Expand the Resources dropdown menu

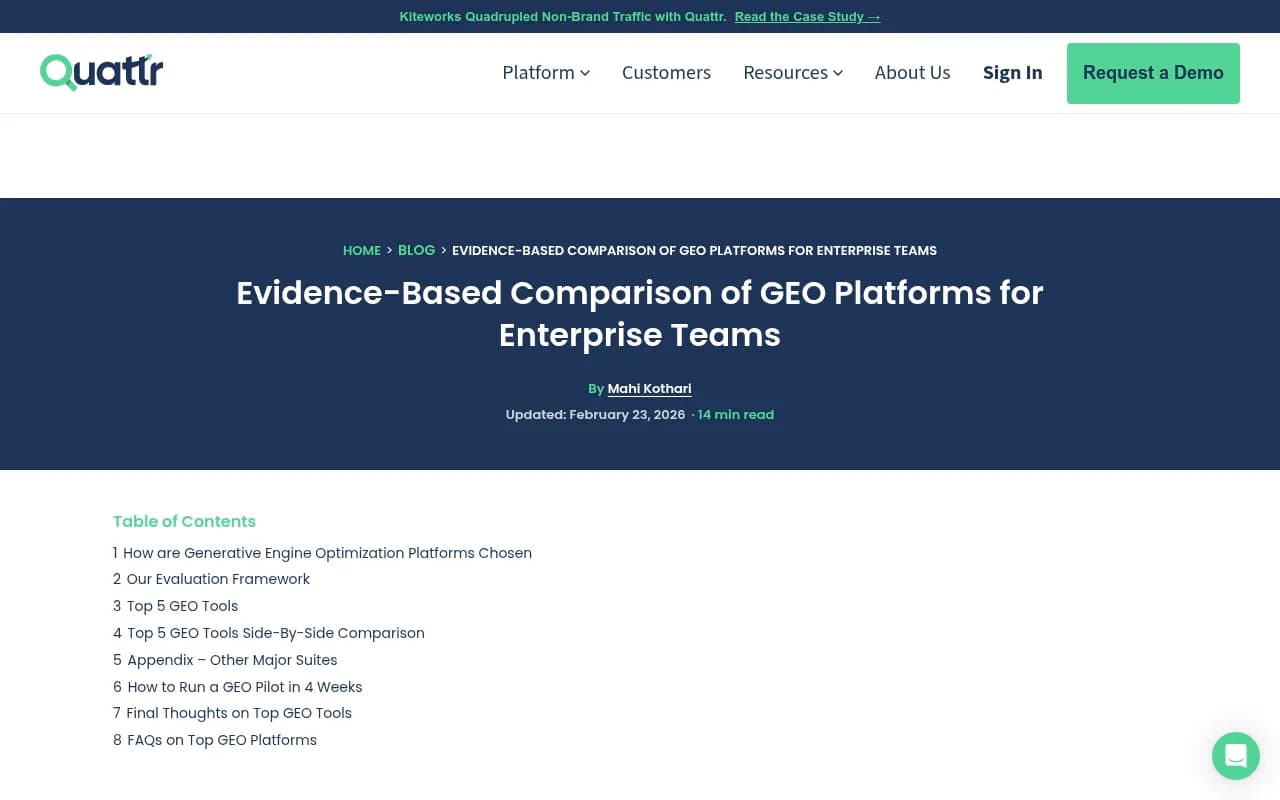792,72
